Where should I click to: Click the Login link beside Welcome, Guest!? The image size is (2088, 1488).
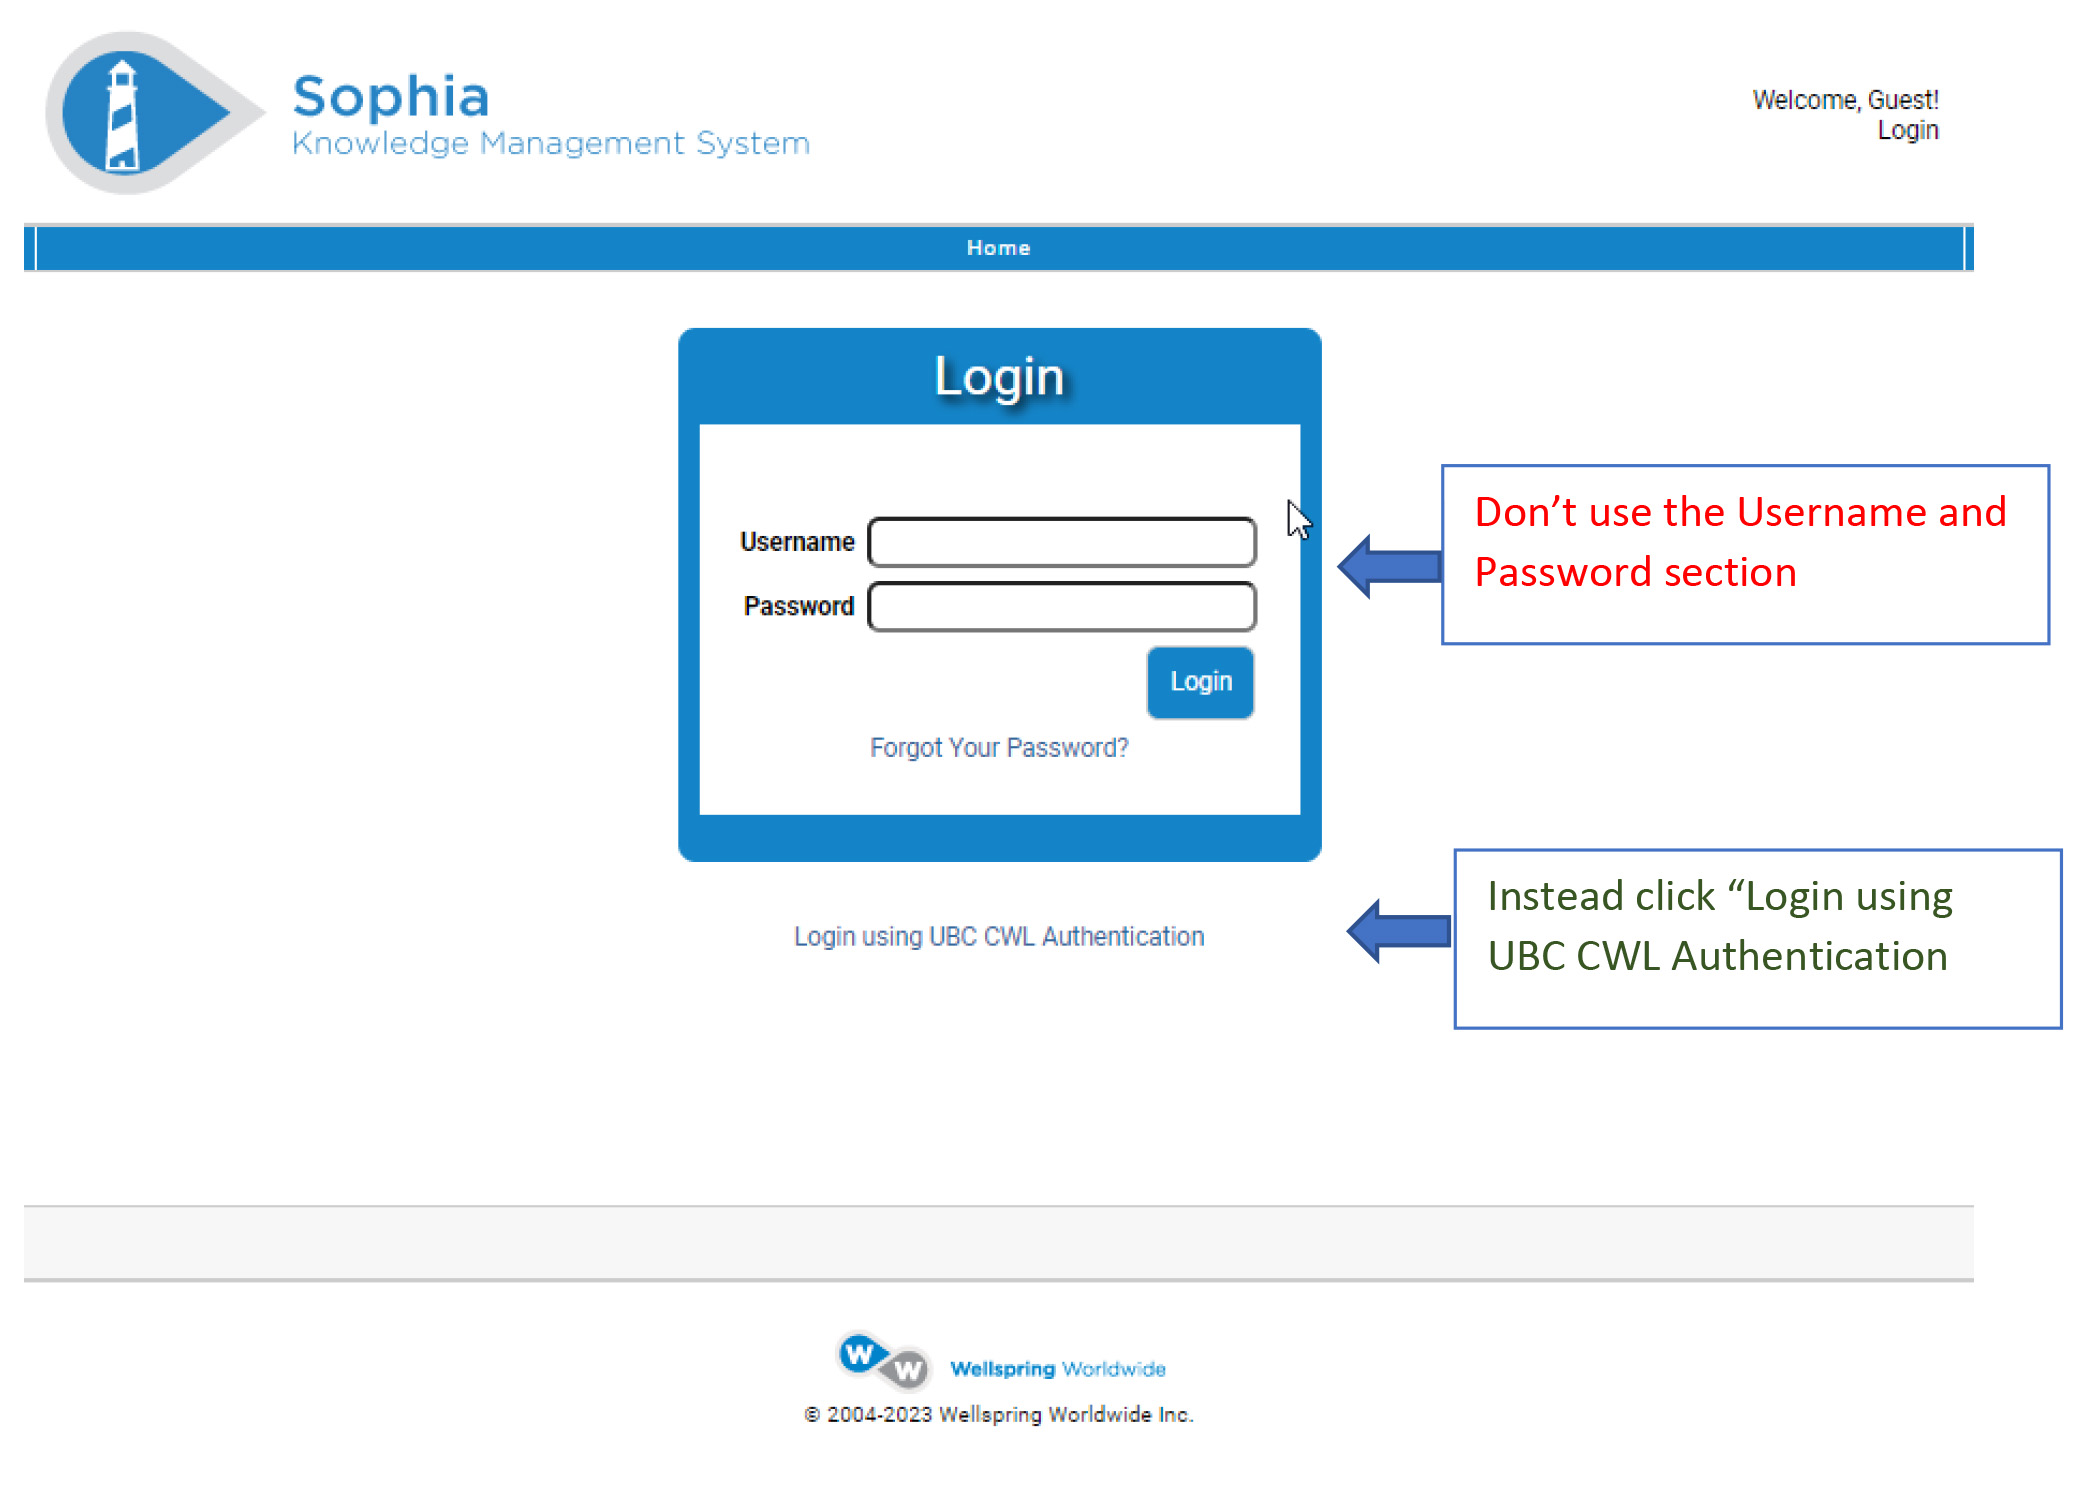click(x=1908, y=129)
